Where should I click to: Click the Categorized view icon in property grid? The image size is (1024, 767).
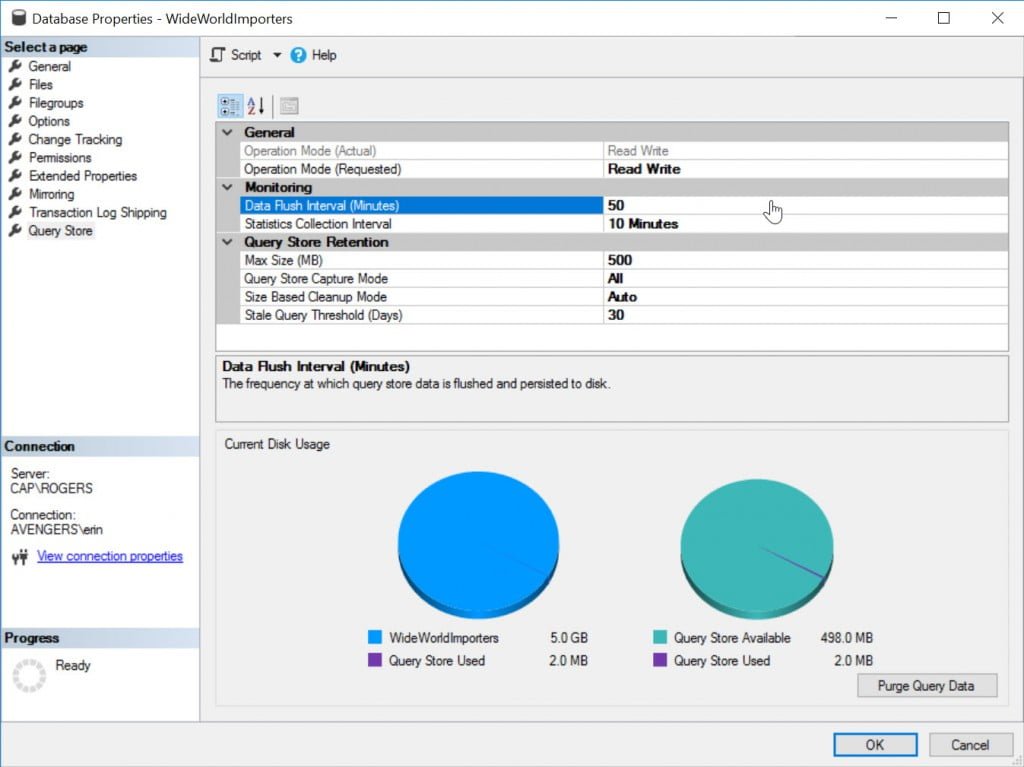click(229, 106)
